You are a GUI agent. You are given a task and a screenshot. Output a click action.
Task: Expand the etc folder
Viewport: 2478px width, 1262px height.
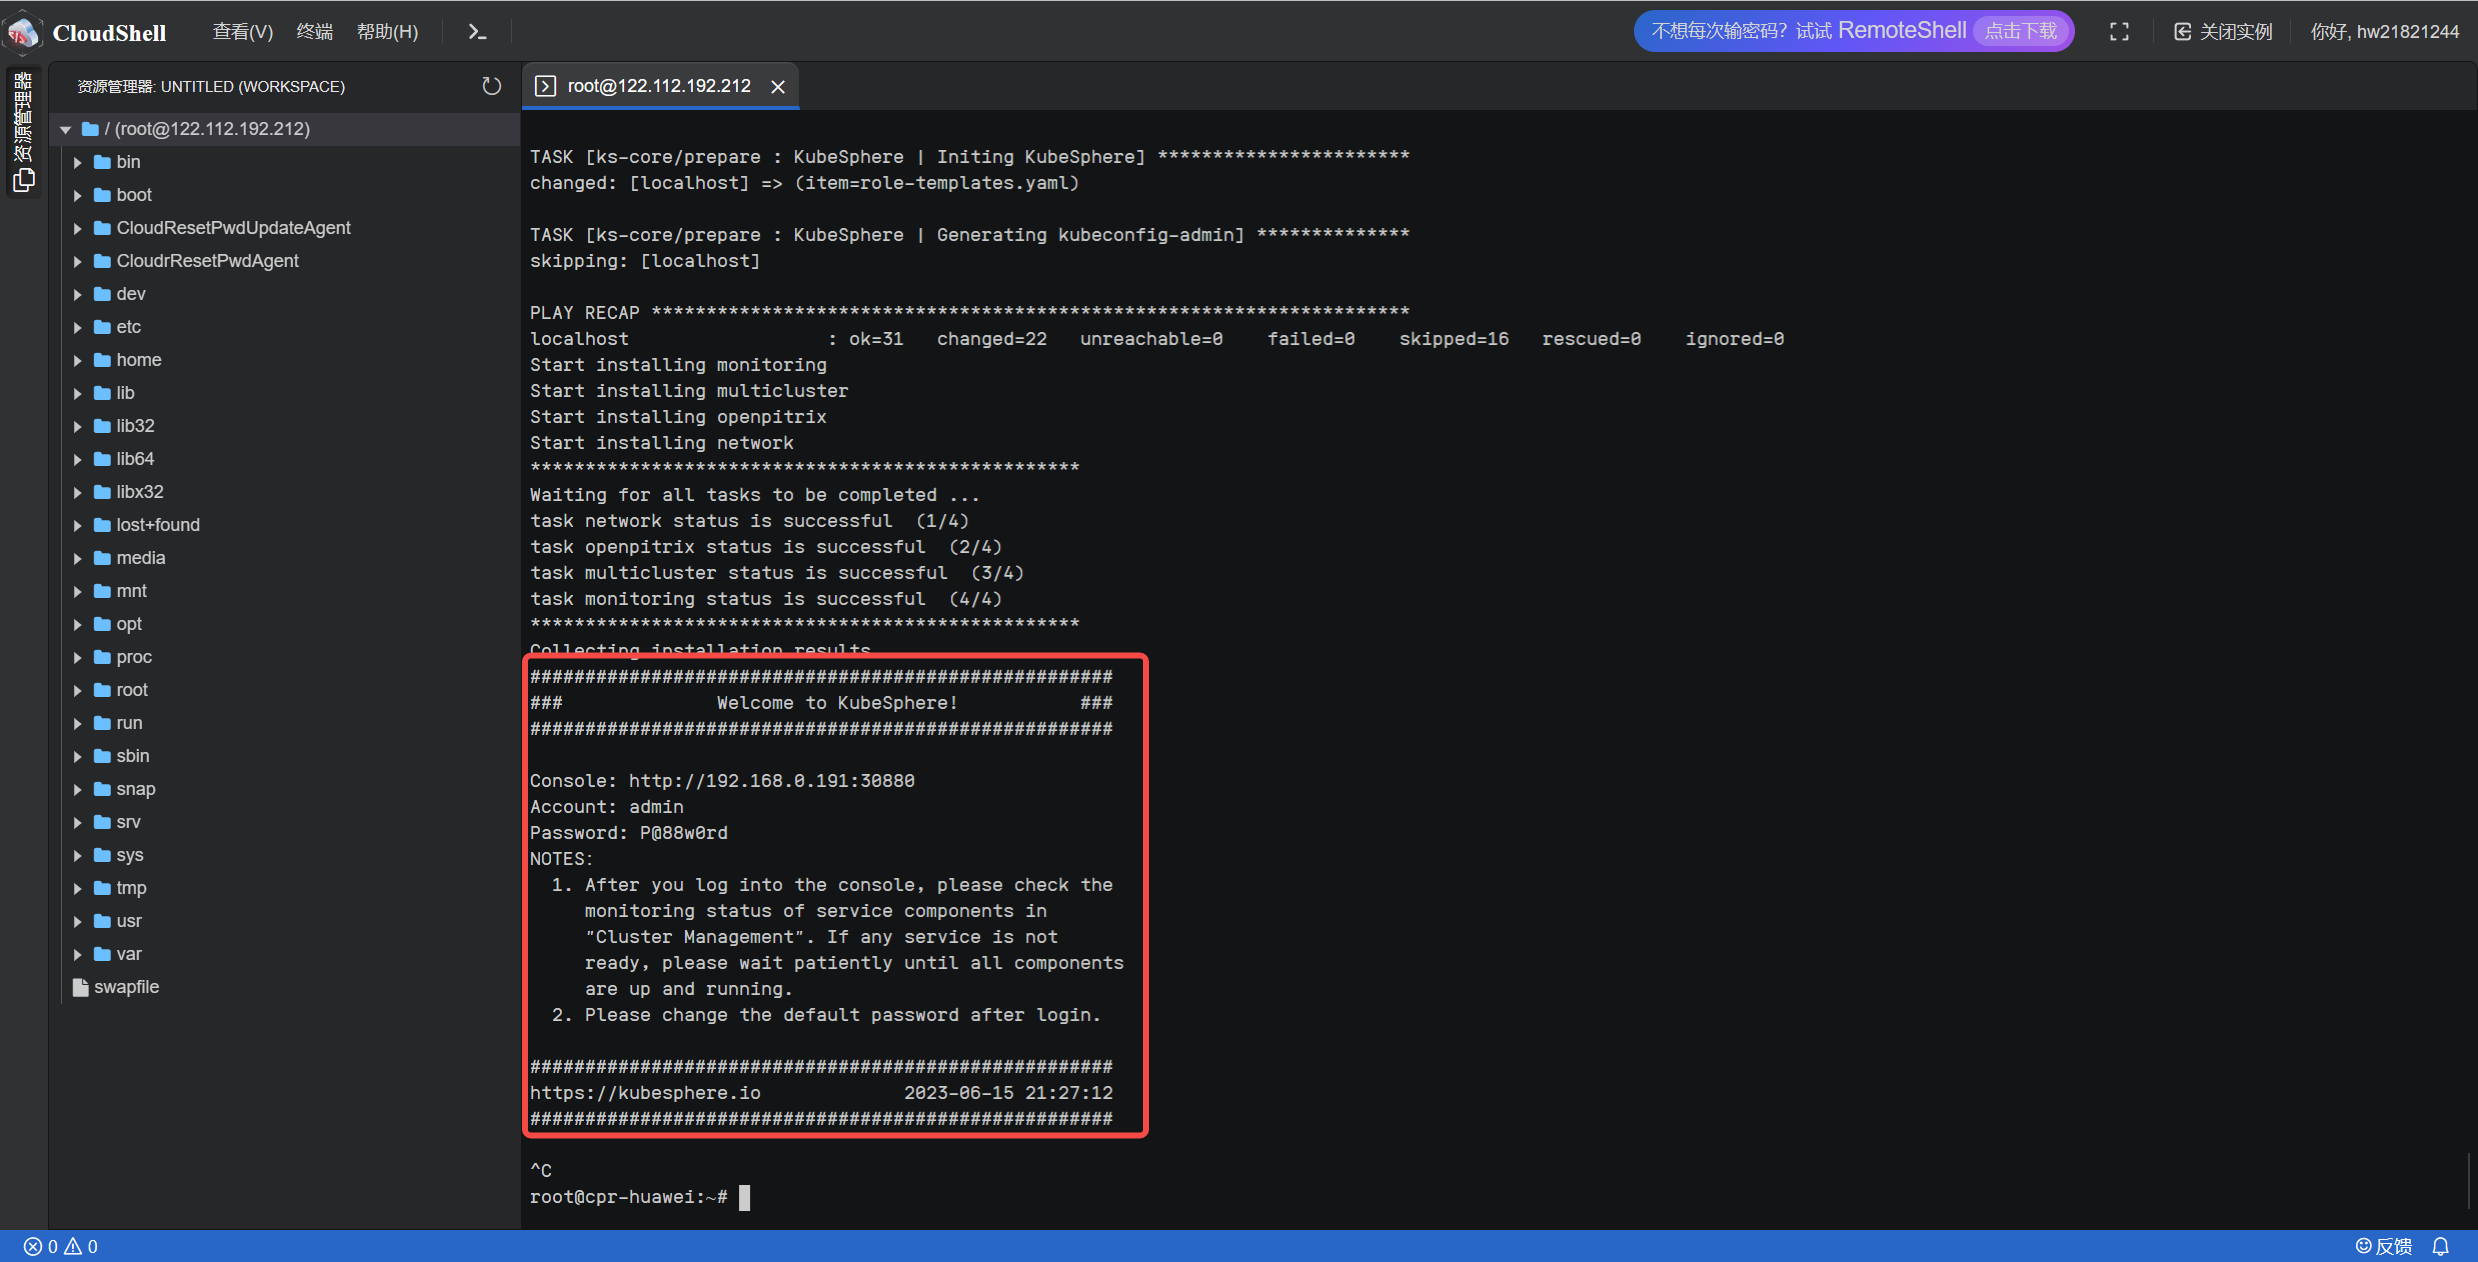point(78,327)
